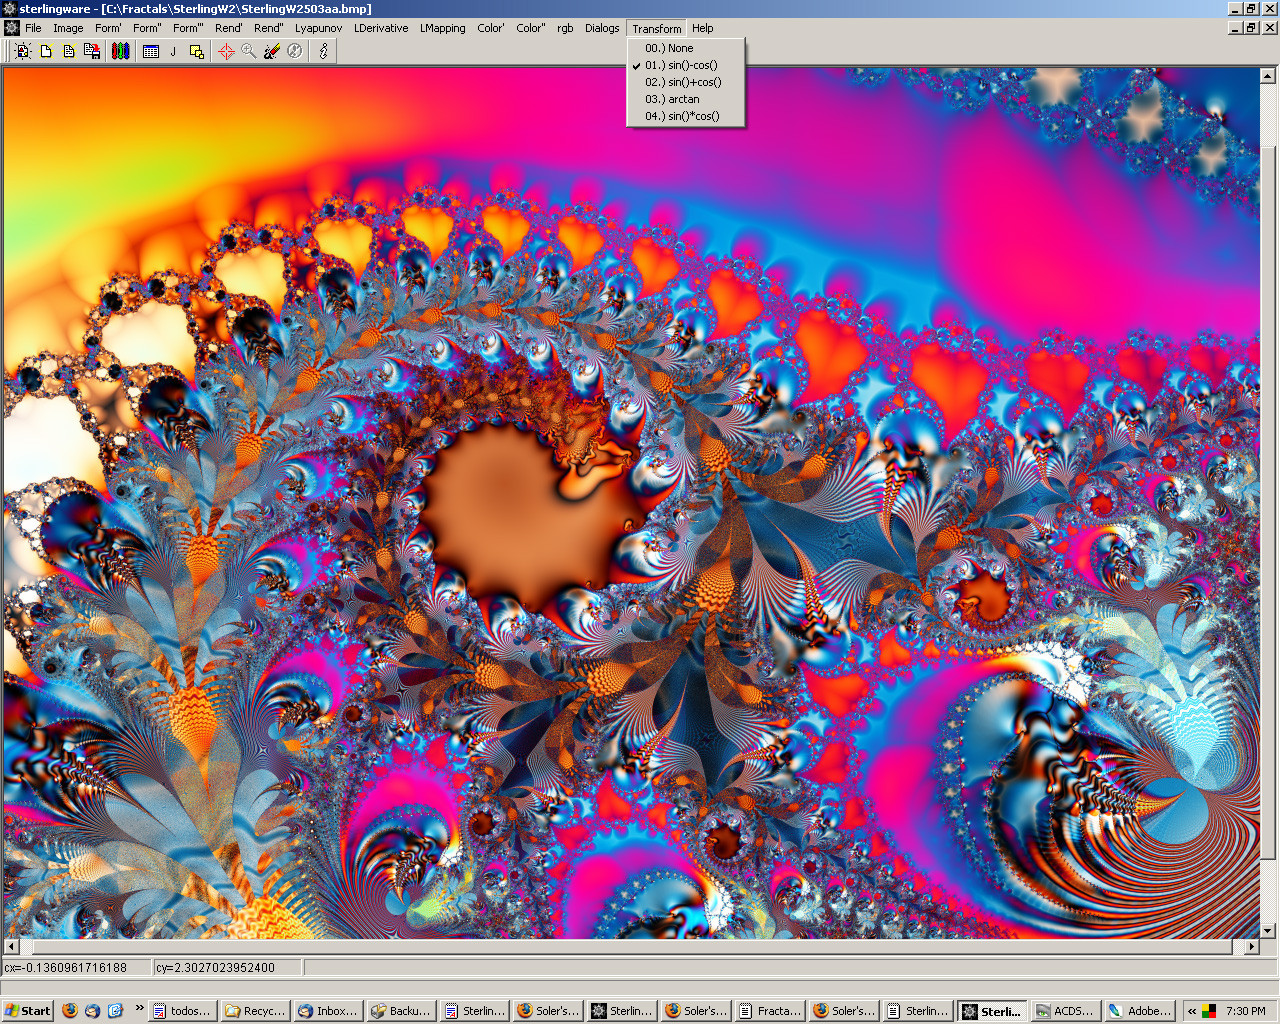The width and height of the screenshot is (1280, 1024).
Task: Open the File menu
Action: pyautogui.click(x=33, y=28)
